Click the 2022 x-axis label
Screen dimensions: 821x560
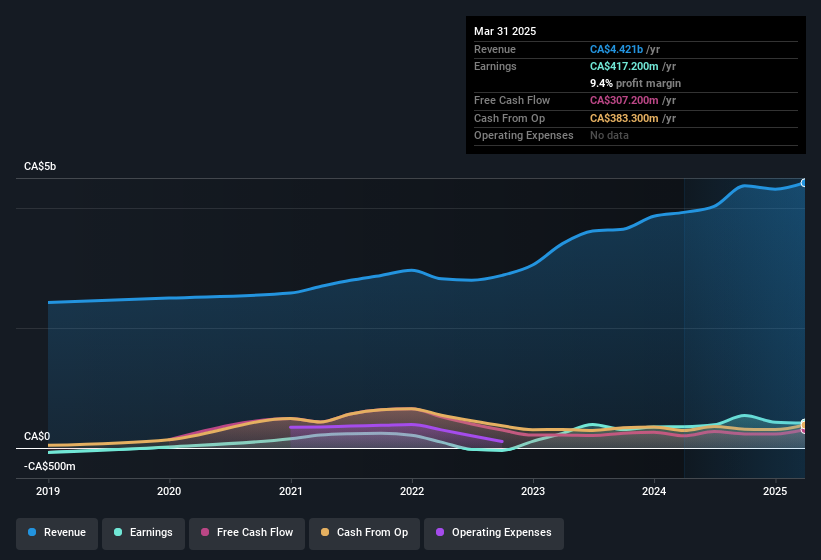(x=412, y=491)
